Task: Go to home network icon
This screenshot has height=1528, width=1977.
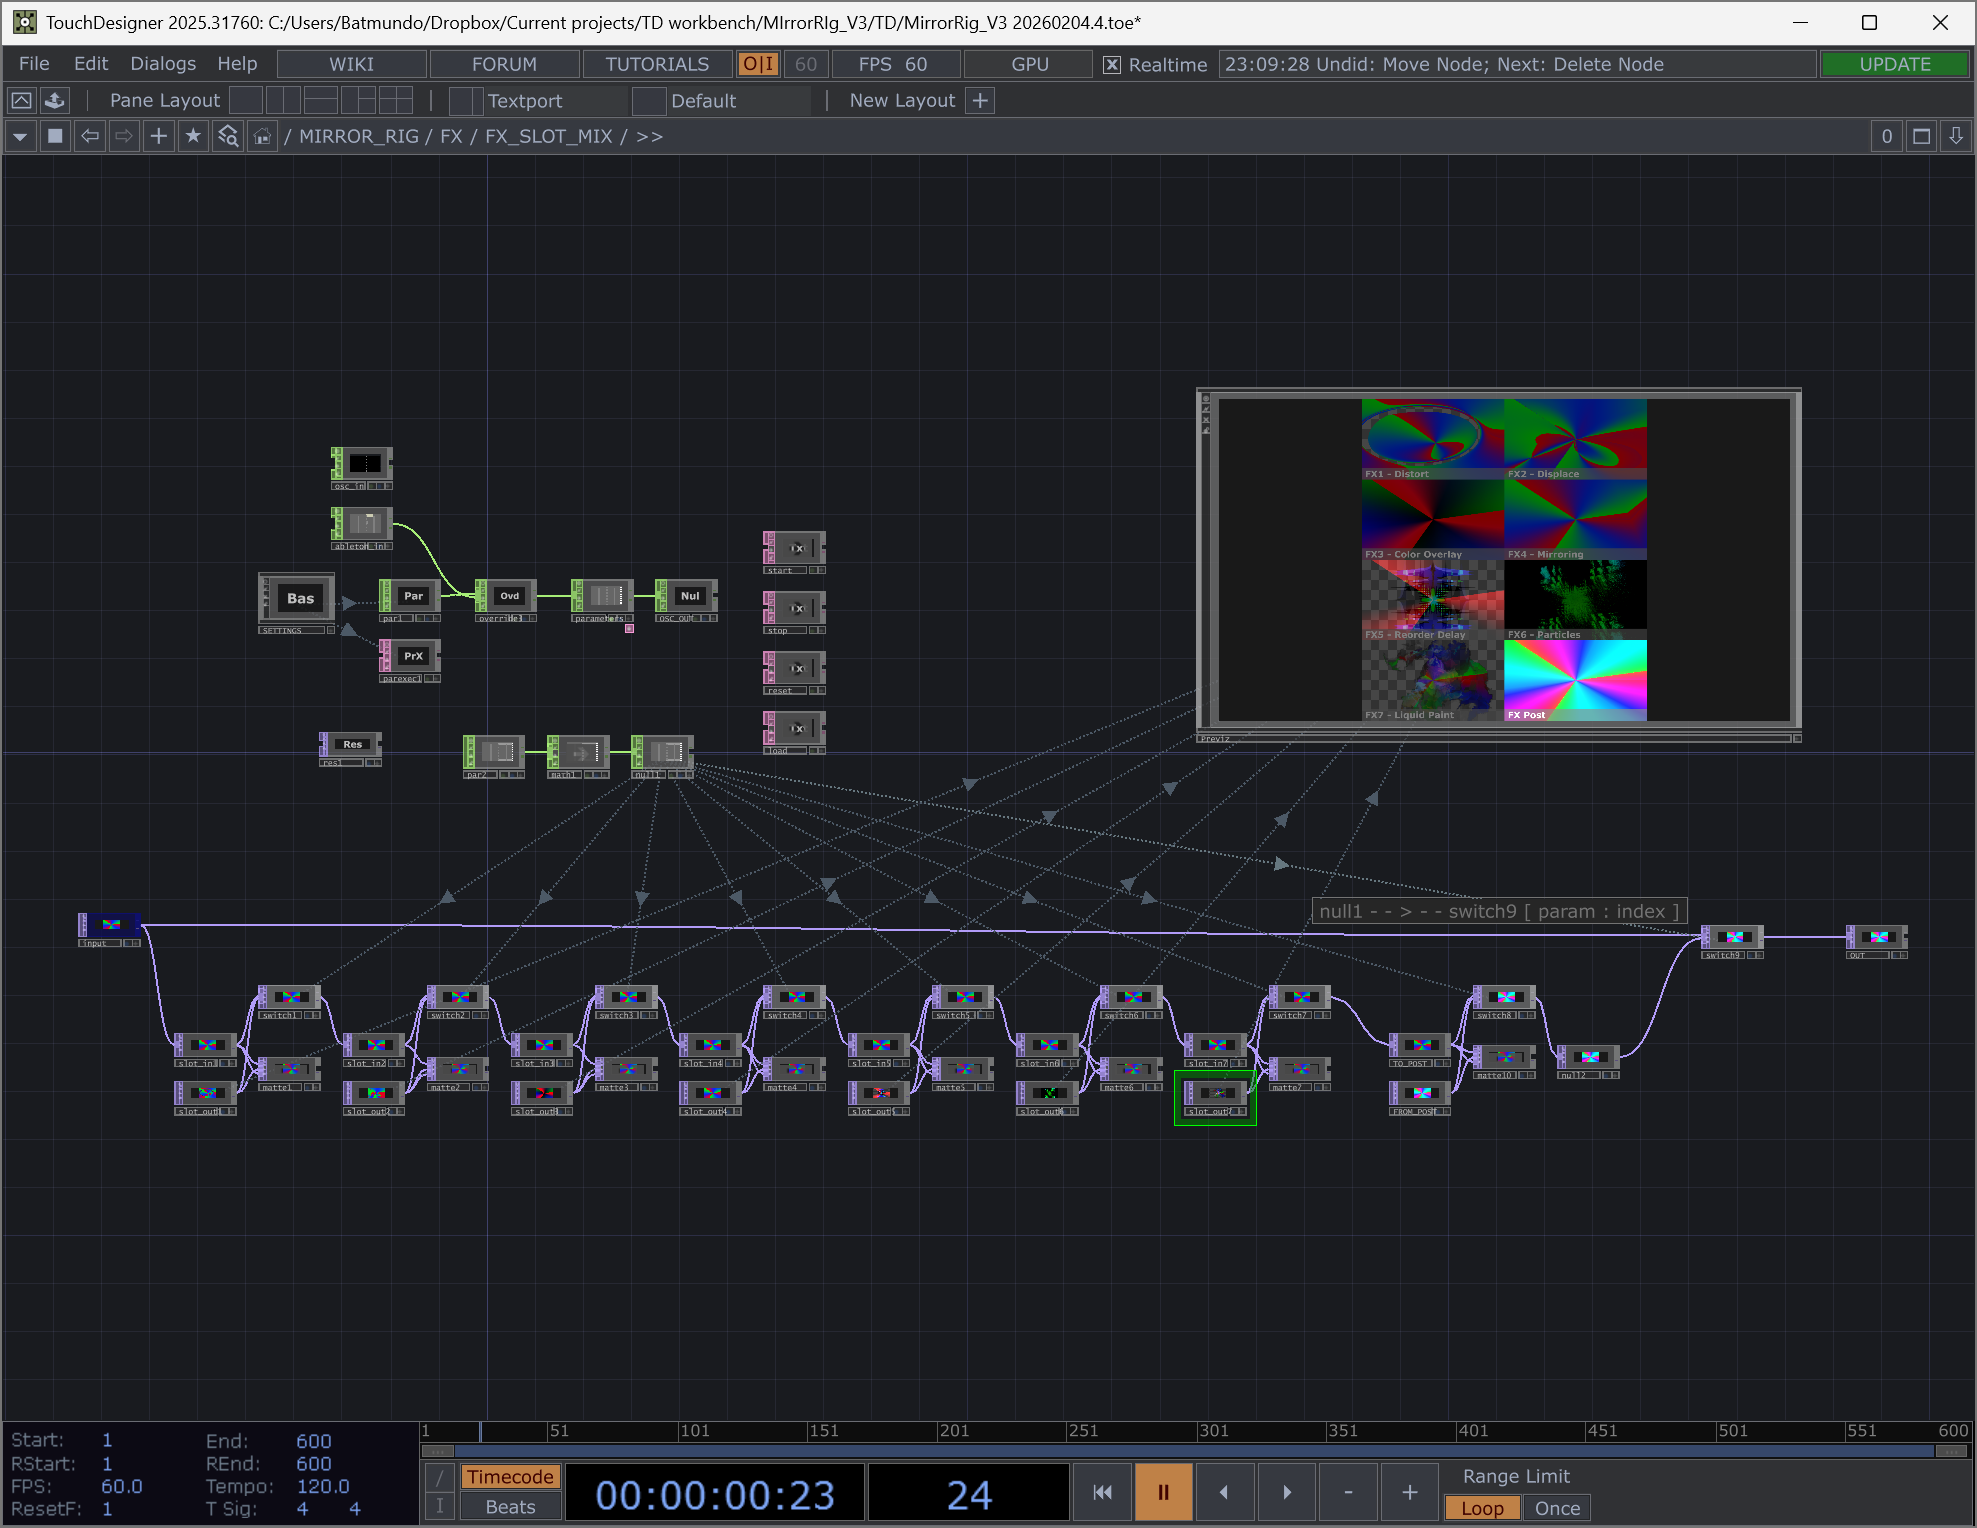Action: click(x=262, y=136)
